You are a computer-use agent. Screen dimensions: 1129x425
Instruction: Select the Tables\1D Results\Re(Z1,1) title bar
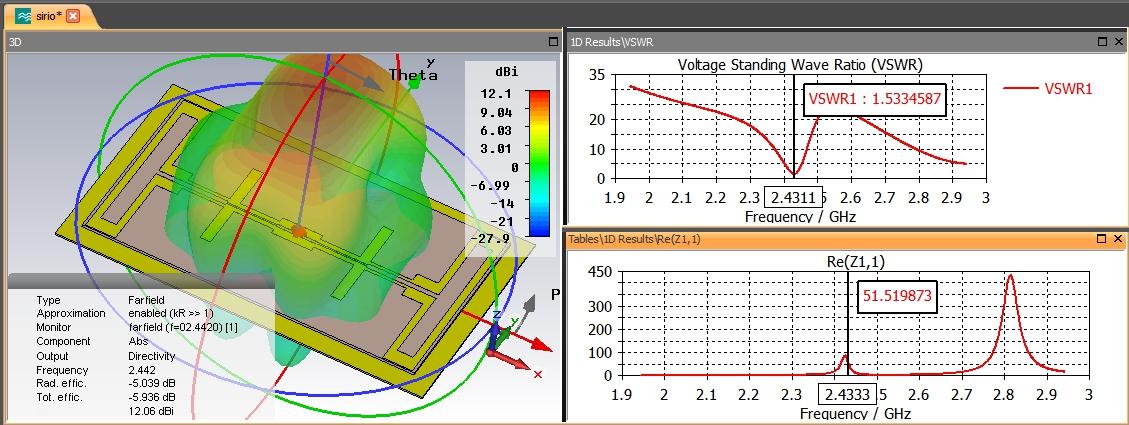[847, 238]
